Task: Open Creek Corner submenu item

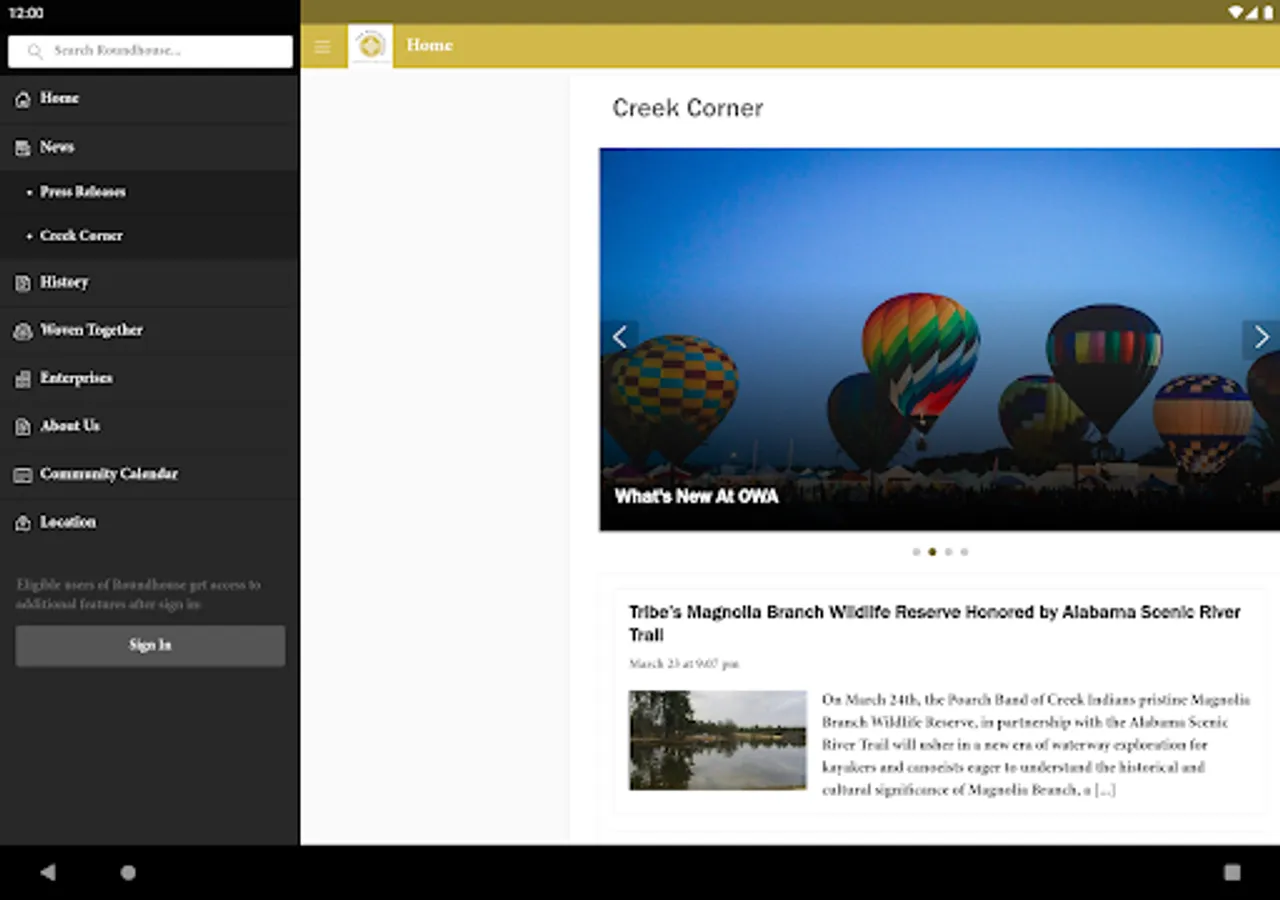Action: 81,236
